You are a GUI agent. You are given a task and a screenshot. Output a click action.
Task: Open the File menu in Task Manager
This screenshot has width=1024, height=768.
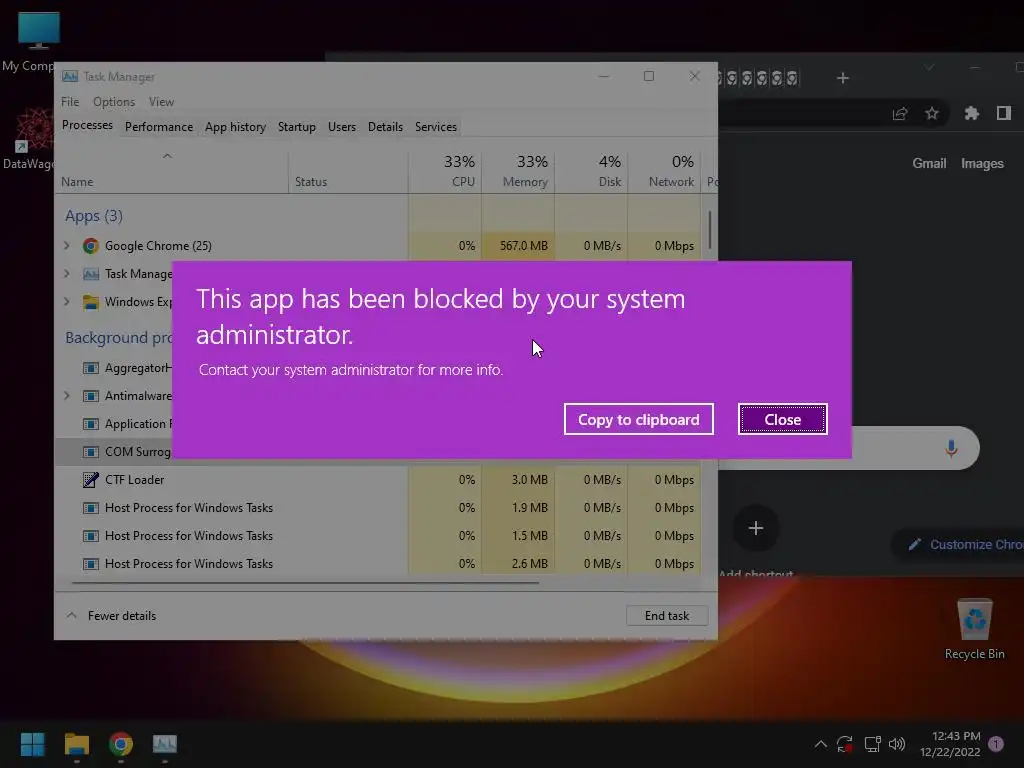tap(70, 102)
